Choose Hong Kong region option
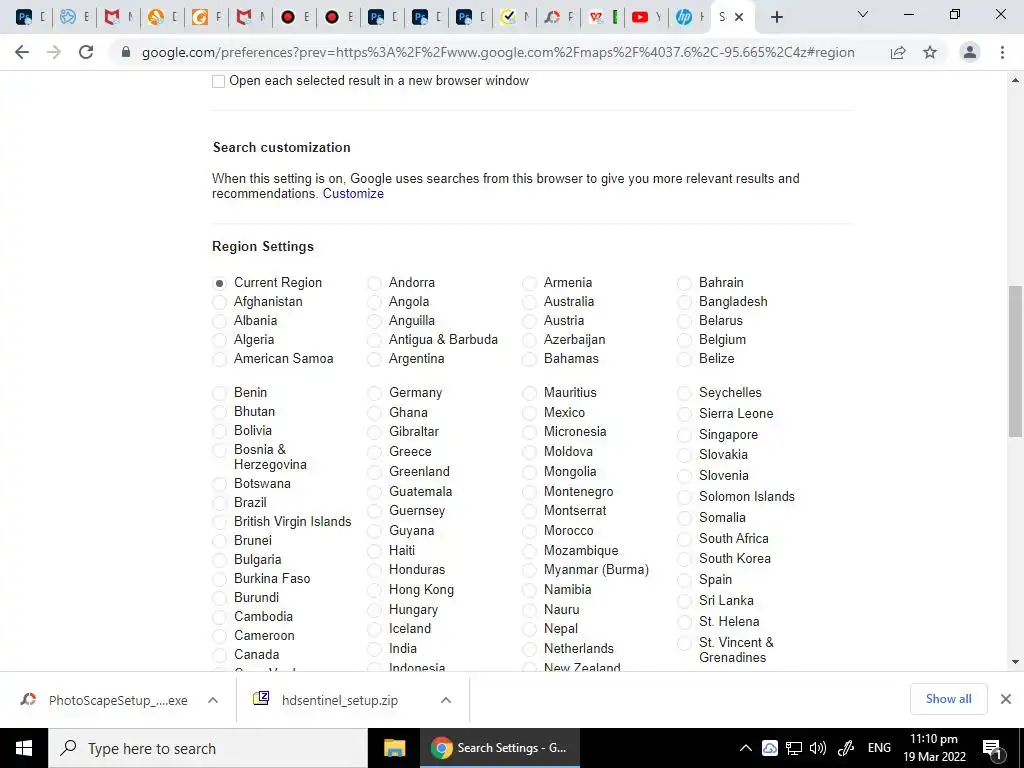 [x=374, y=590]
